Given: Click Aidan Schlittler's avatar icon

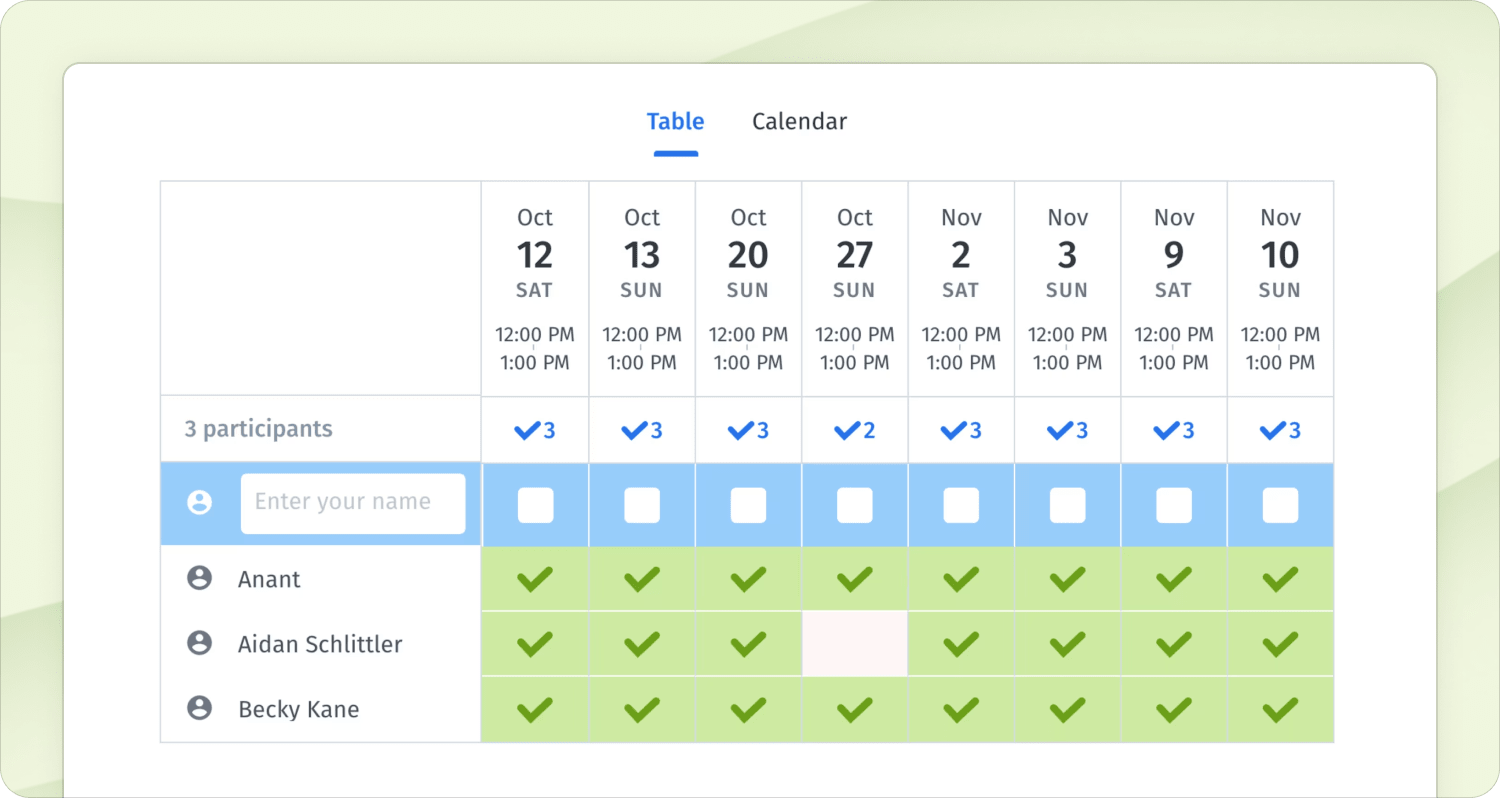Looking at the screenshot, I should point(200,643).
